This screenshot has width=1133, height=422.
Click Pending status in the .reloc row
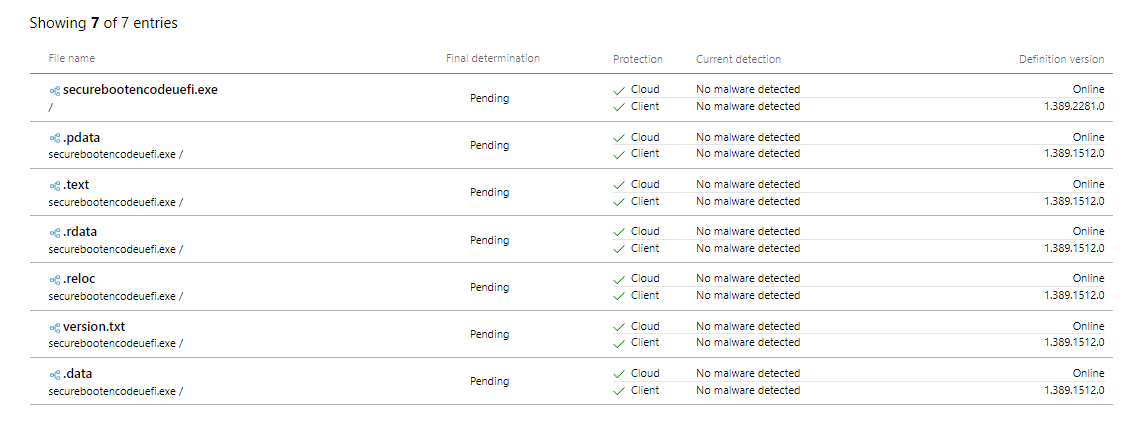489,287
